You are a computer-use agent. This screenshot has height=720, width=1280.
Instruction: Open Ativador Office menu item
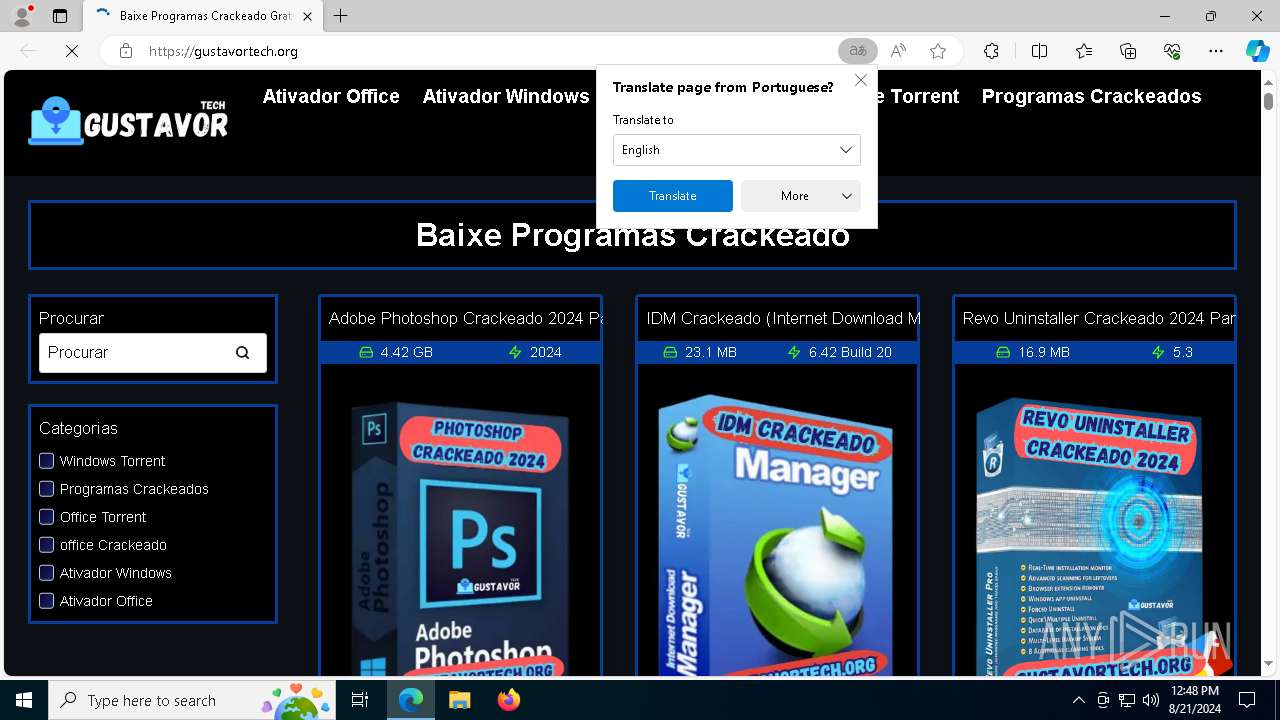point(331,96)
